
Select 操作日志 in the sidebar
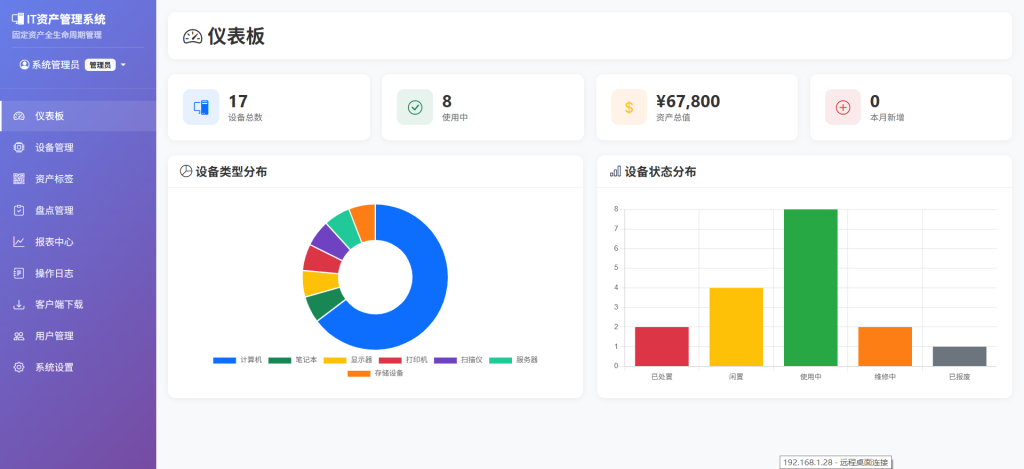[78, 273]
